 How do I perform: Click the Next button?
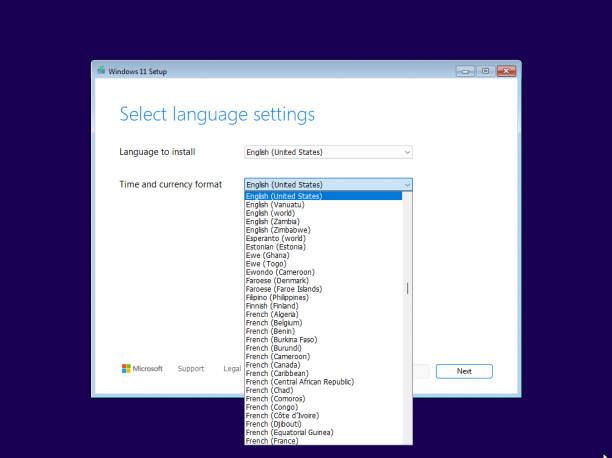coord(464,371)
